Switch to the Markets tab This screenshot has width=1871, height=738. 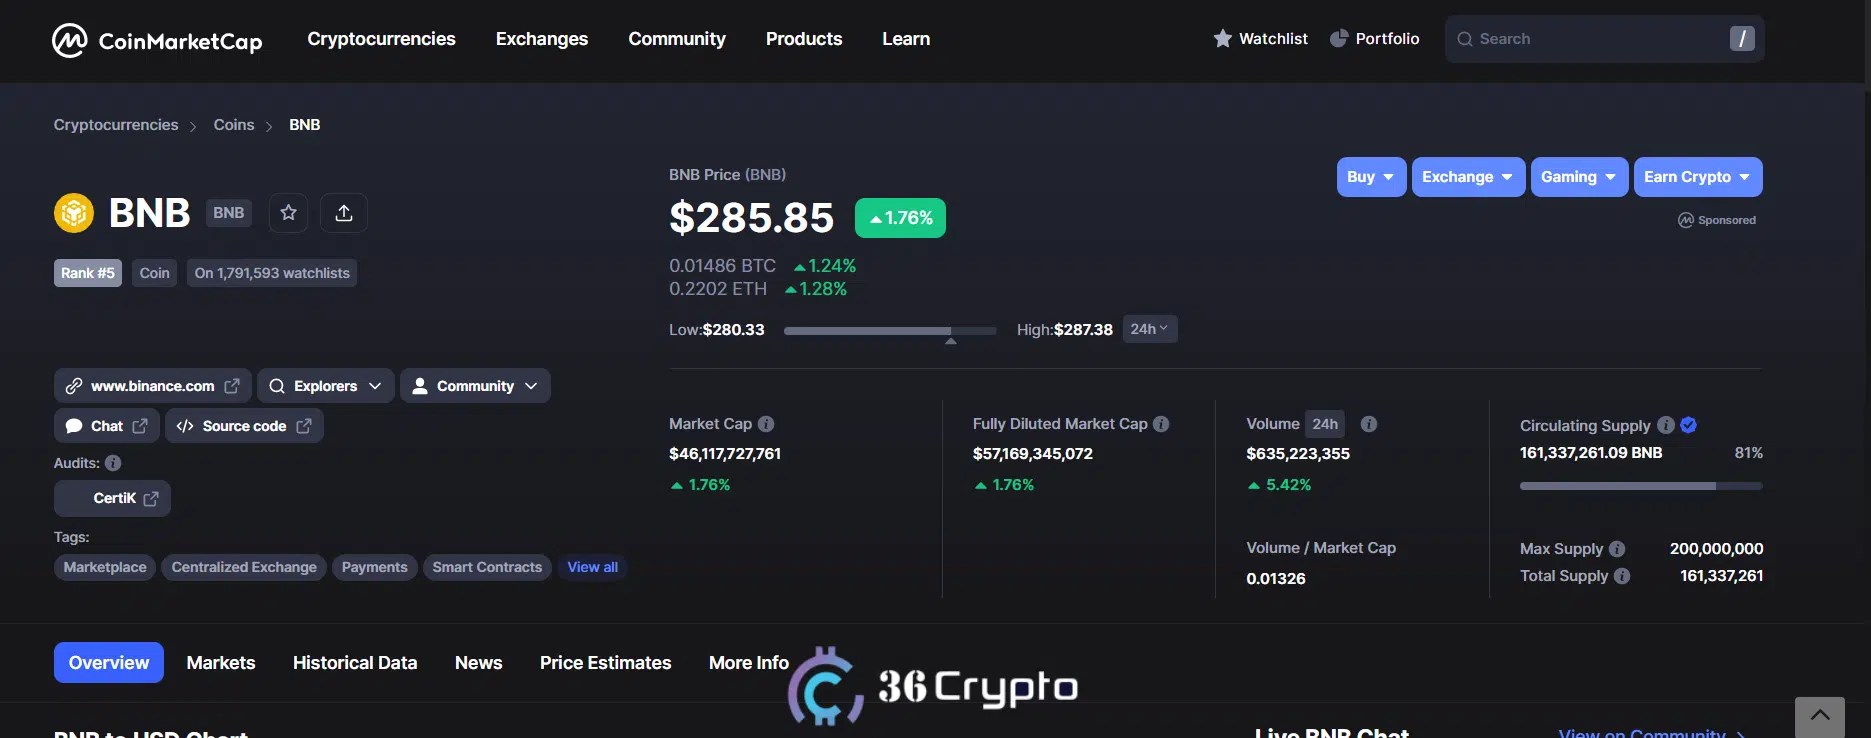[221, 663]
